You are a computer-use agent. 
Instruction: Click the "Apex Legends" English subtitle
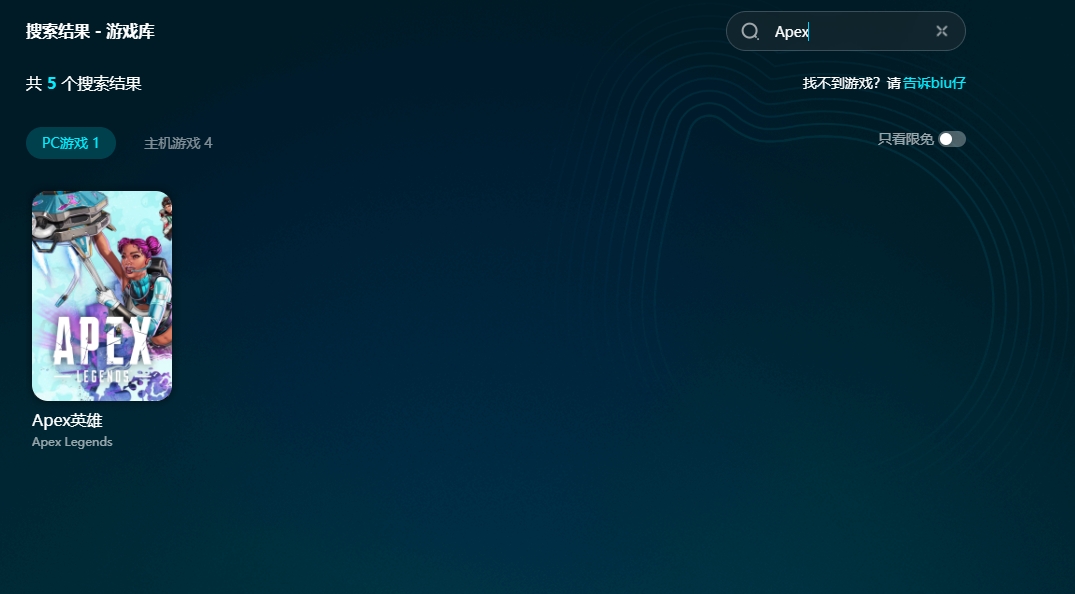click(x=72, y=442)
